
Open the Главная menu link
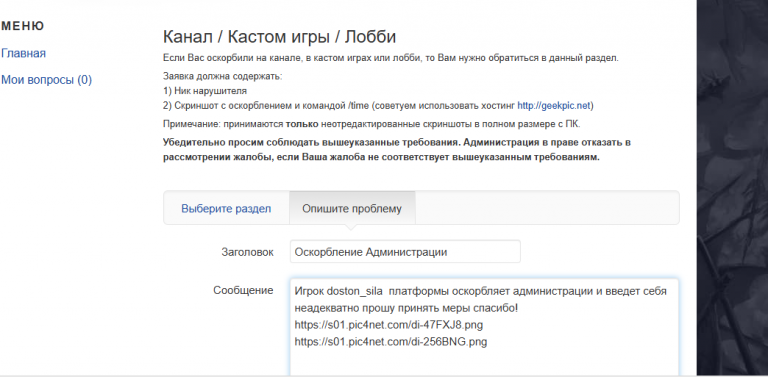tap(24, 53)
